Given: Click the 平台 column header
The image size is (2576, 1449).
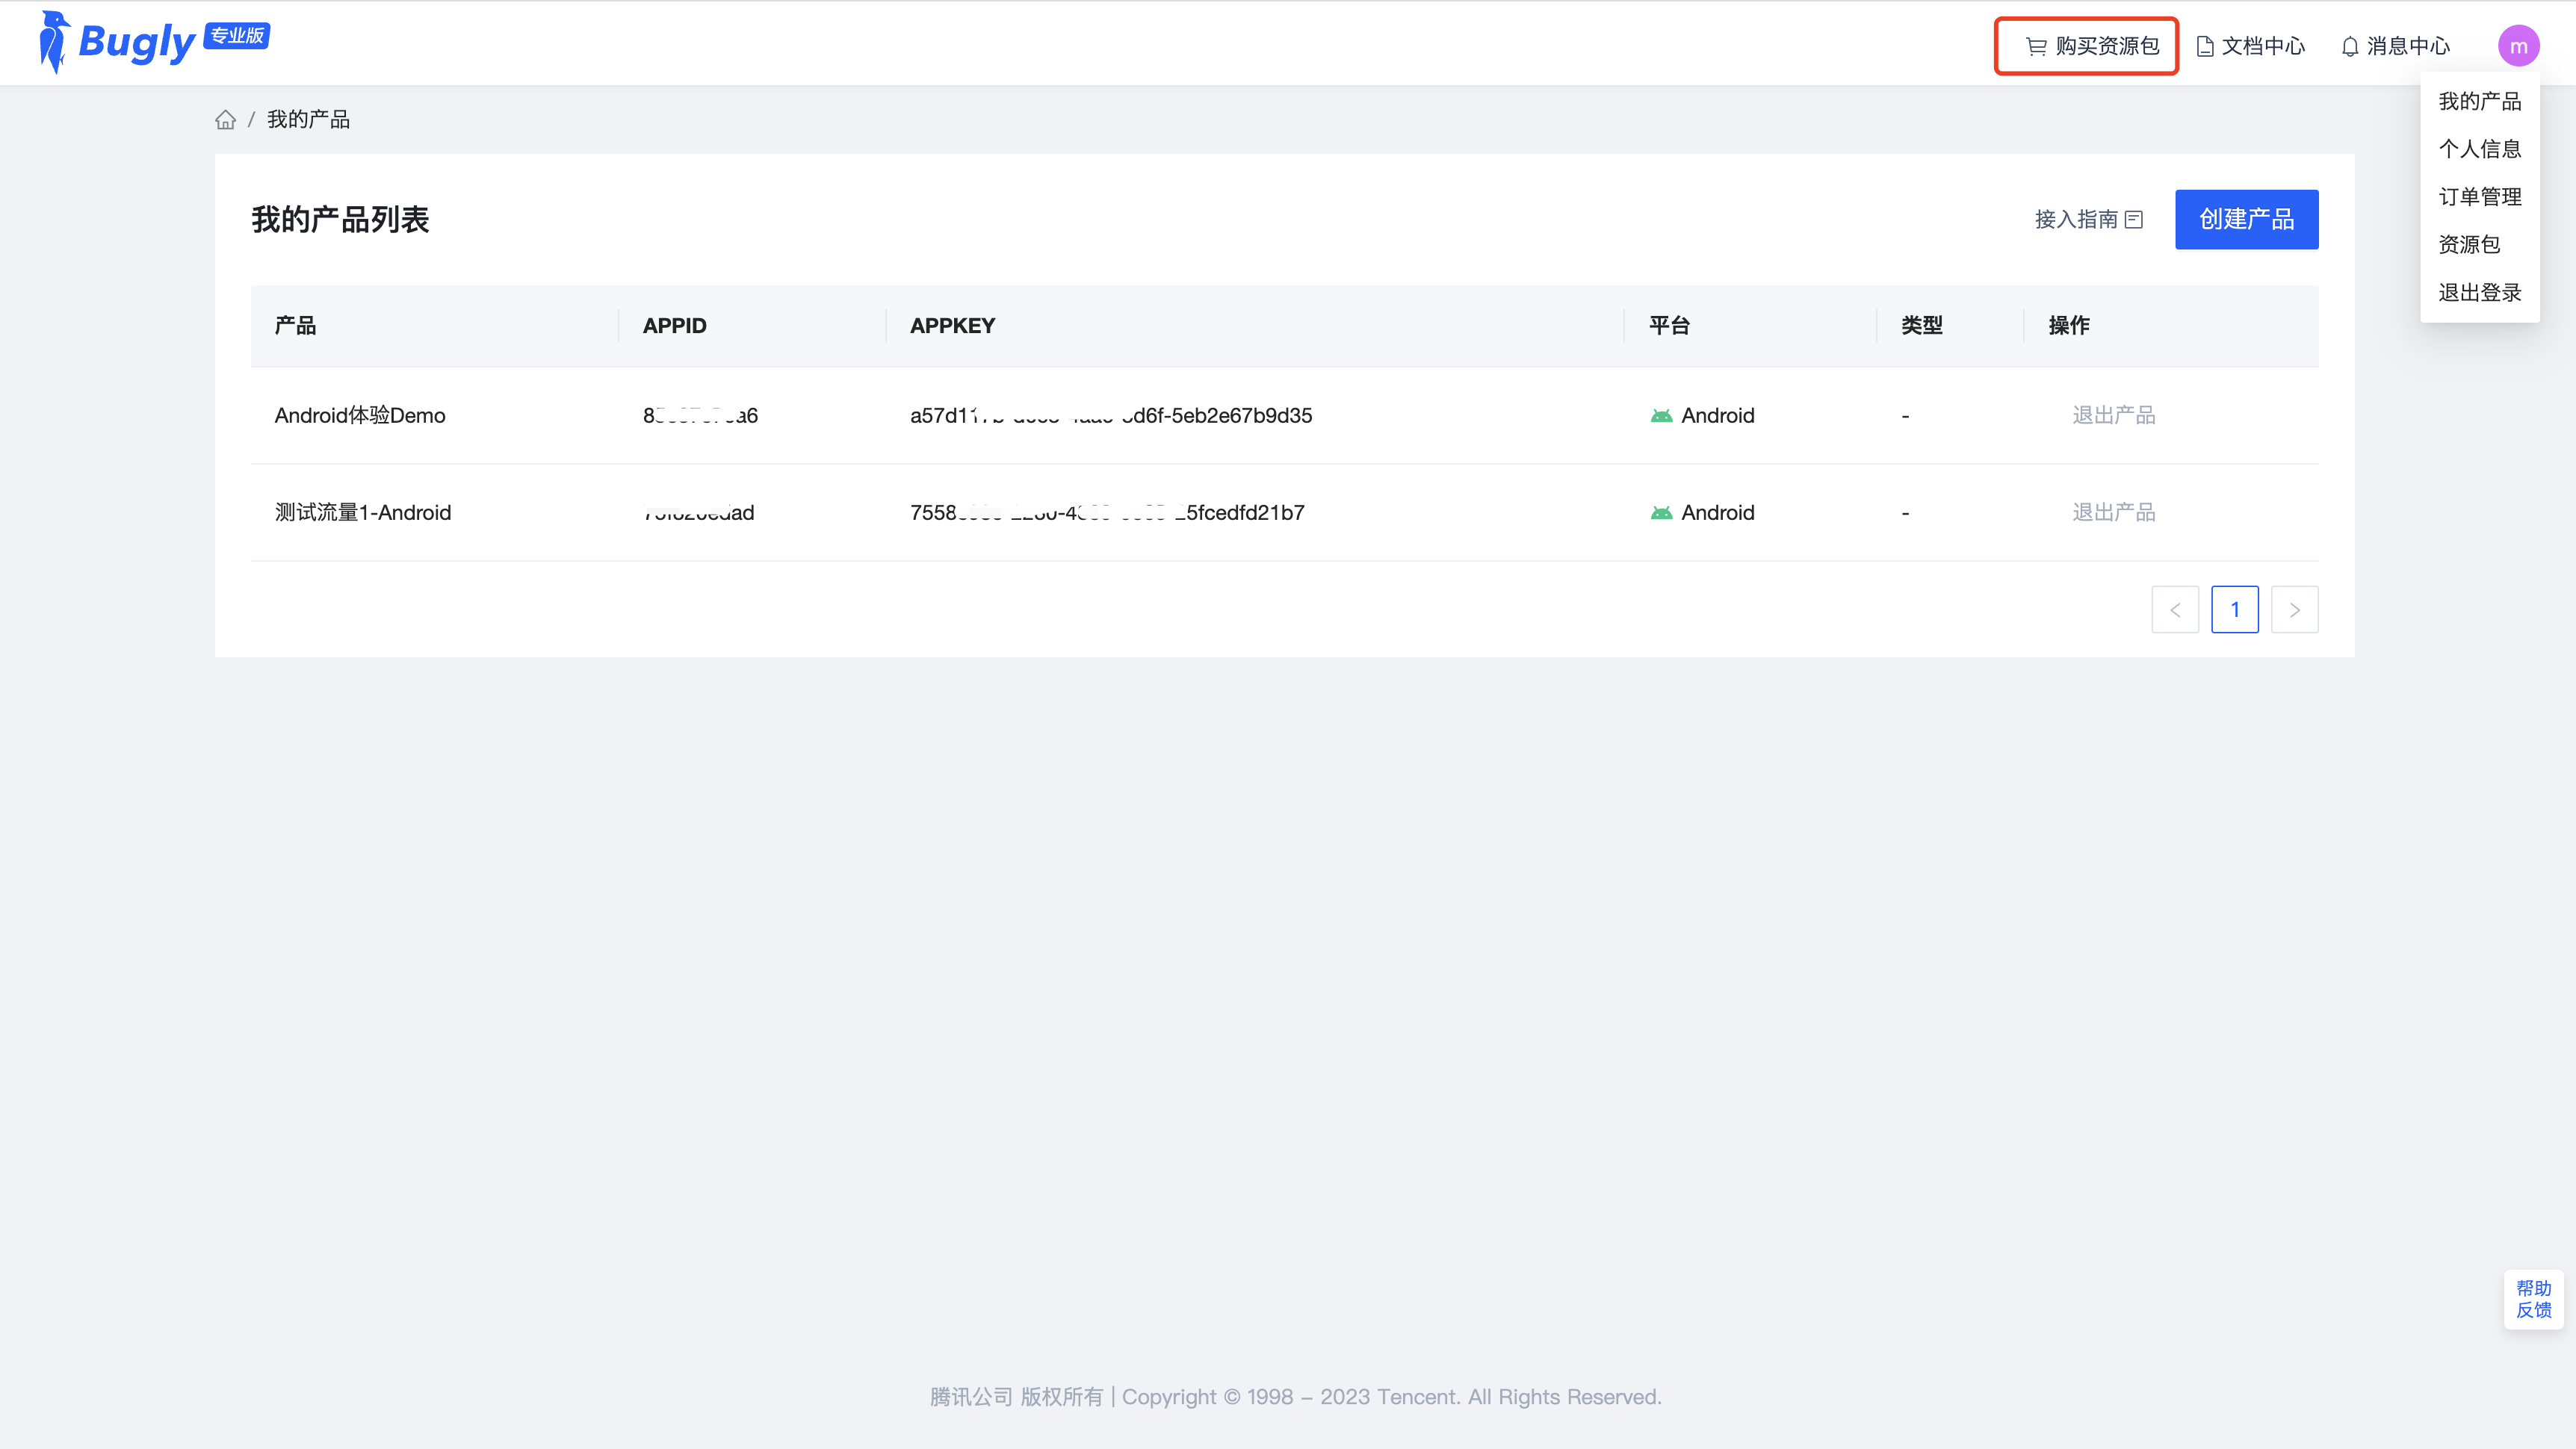Looking at the screenshot, I should tap(1669, 326).
